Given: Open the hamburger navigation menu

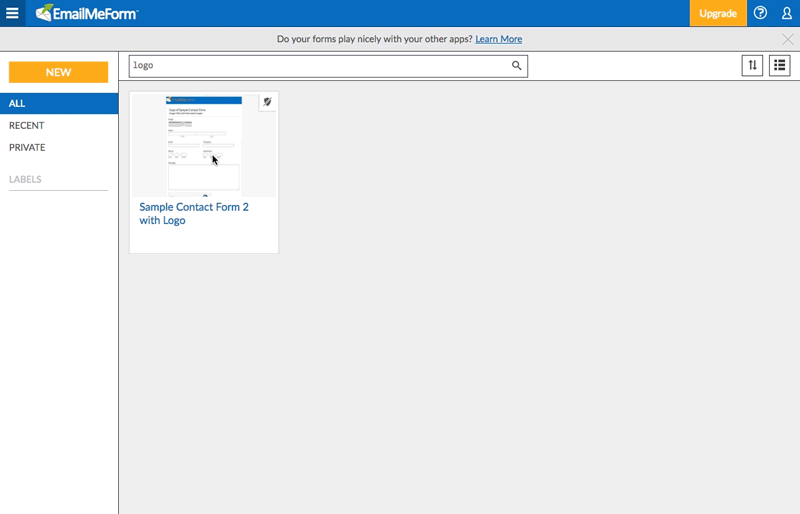Looking at the screenshot, I should 13,13.
